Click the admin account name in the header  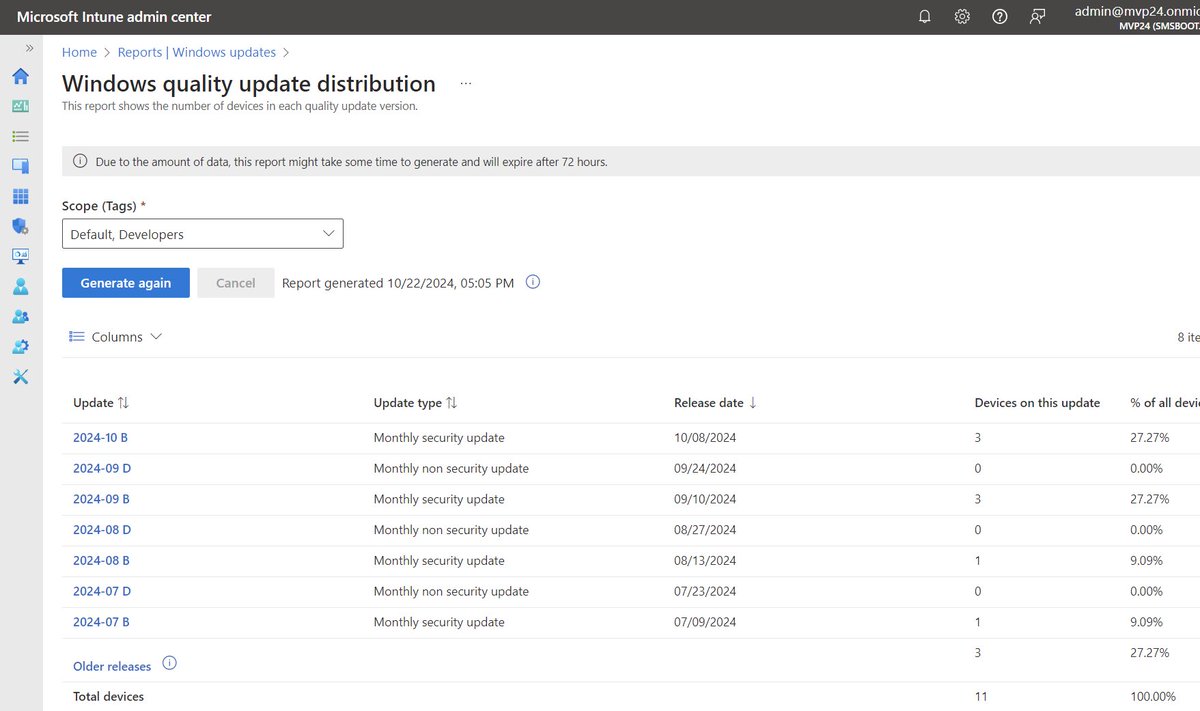click(1137, 11)
